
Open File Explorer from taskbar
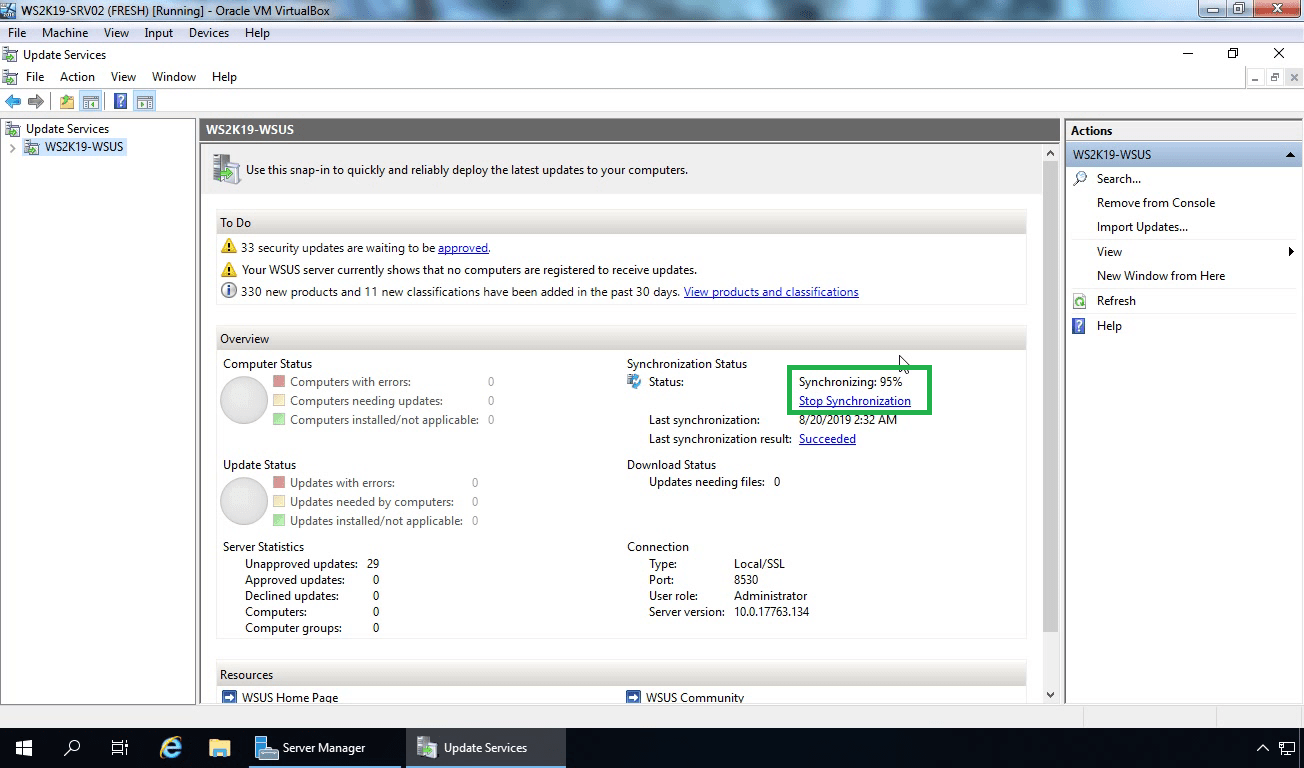point(220,748)
